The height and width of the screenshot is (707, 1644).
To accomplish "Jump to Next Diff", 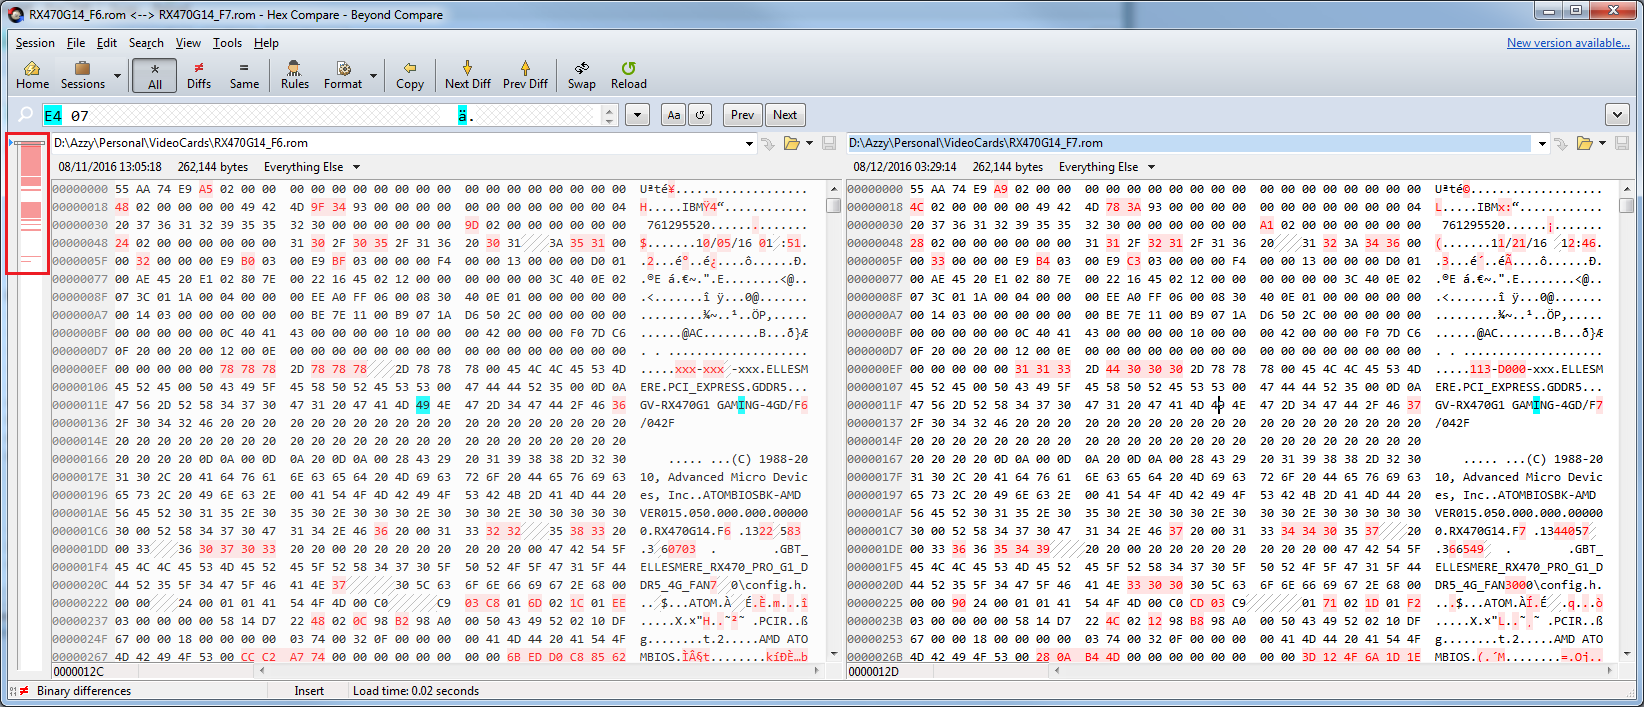I will coord(467,75).
